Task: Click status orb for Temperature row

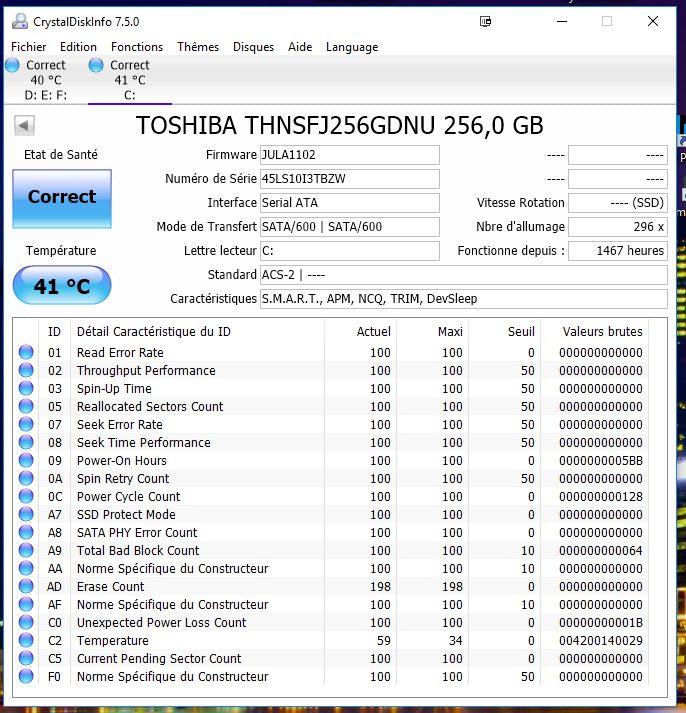Action: pyautogui.click(x=26, y=640)
